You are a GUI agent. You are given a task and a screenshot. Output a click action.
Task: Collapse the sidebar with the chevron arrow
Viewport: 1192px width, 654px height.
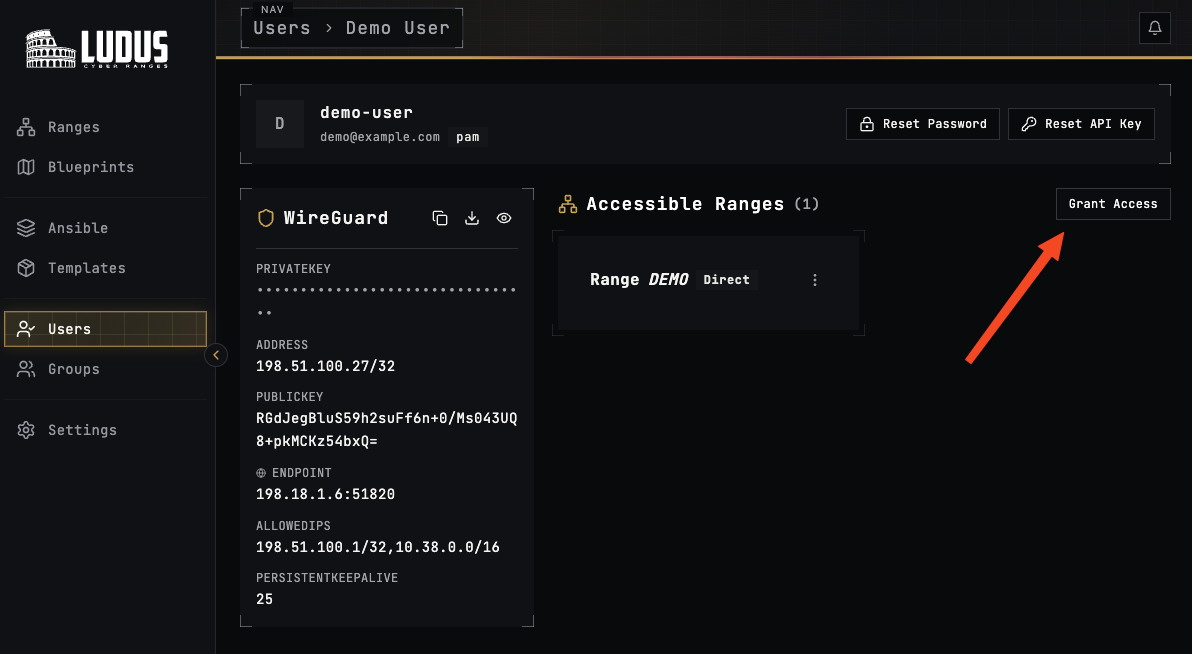[x=216, y=354]
